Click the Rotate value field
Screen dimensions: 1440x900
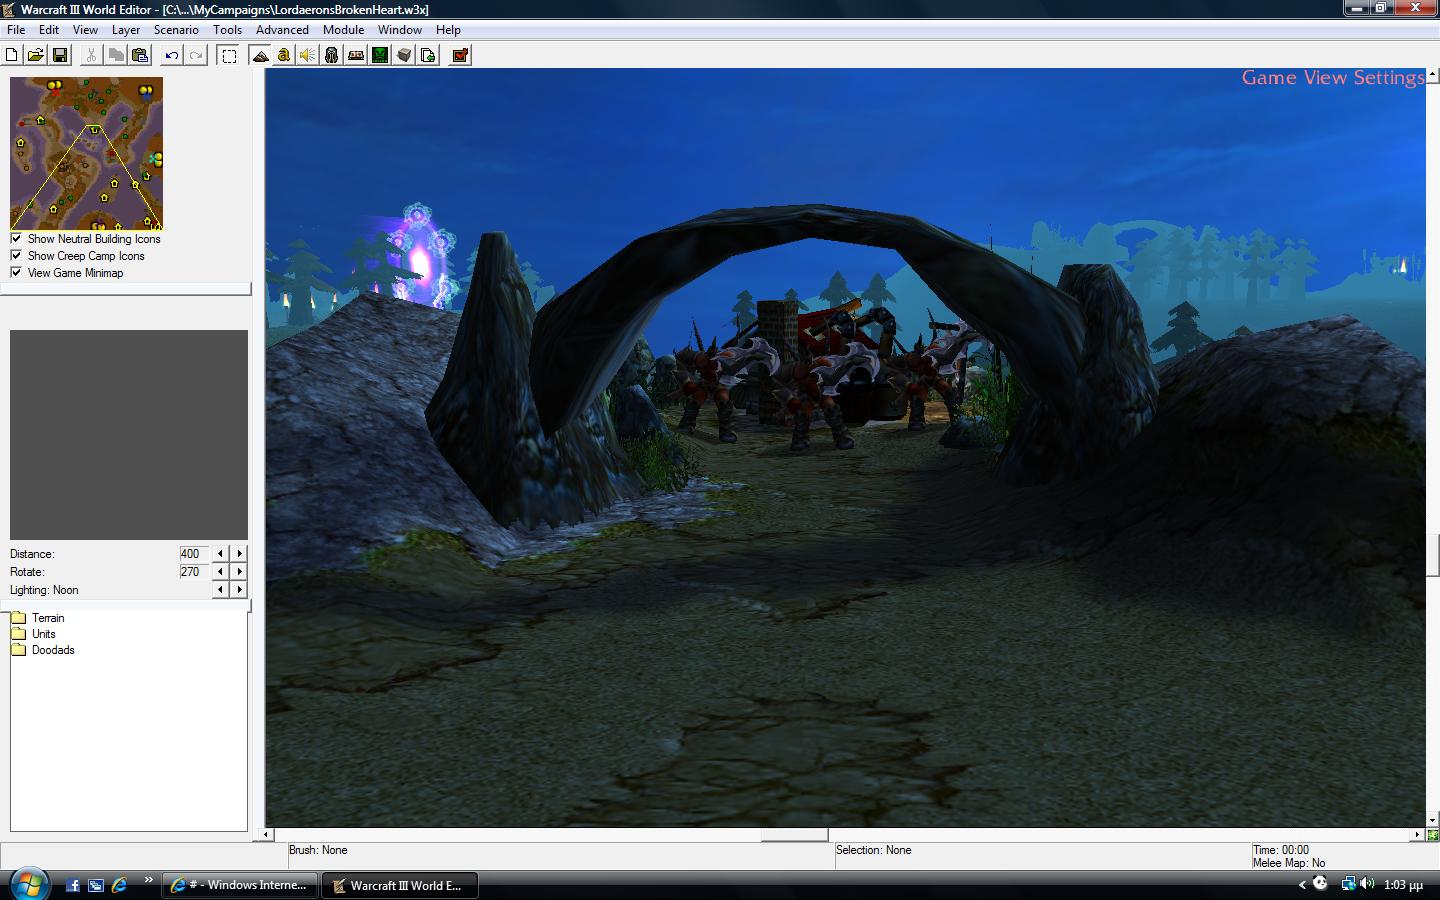pyautogui.click(x=194, y=571)
